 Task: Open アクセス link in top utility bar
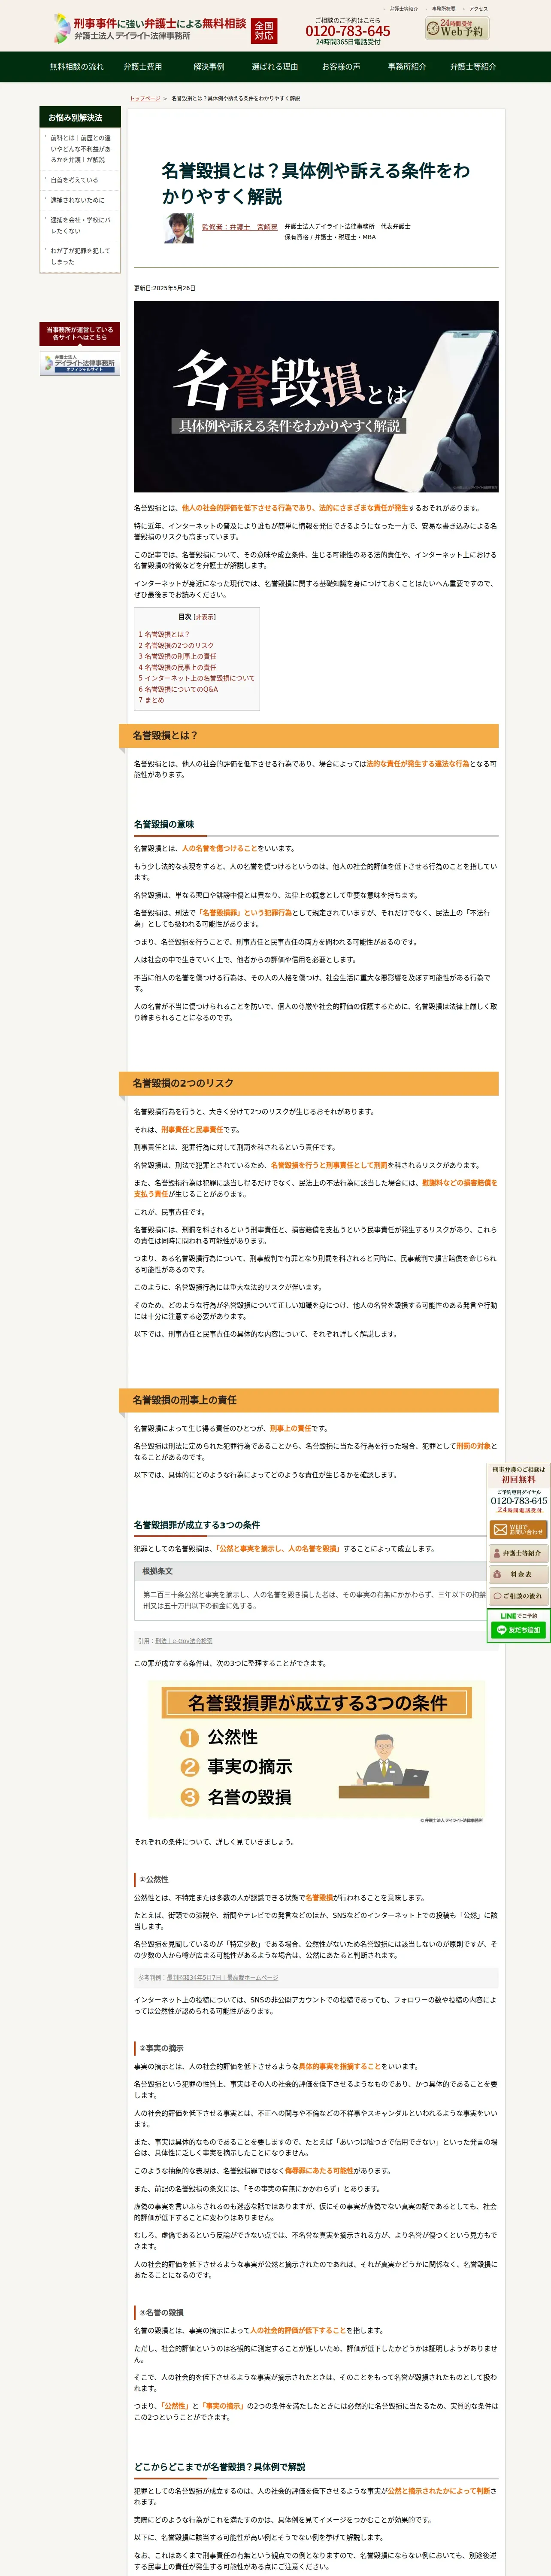478,9
